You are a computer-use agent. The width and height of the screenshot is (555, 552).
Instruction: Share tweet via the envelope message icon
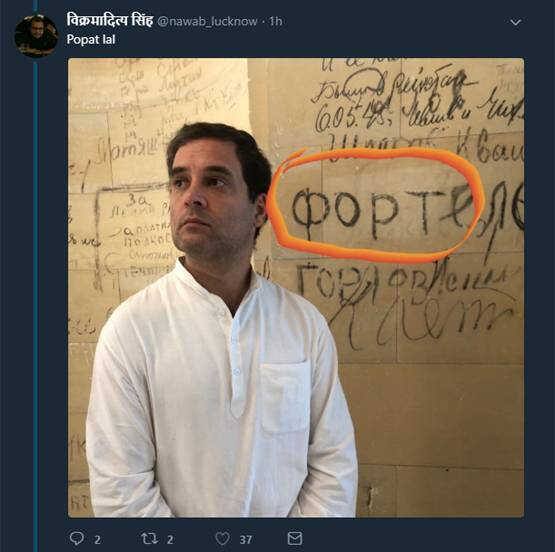tap(295, 539)
